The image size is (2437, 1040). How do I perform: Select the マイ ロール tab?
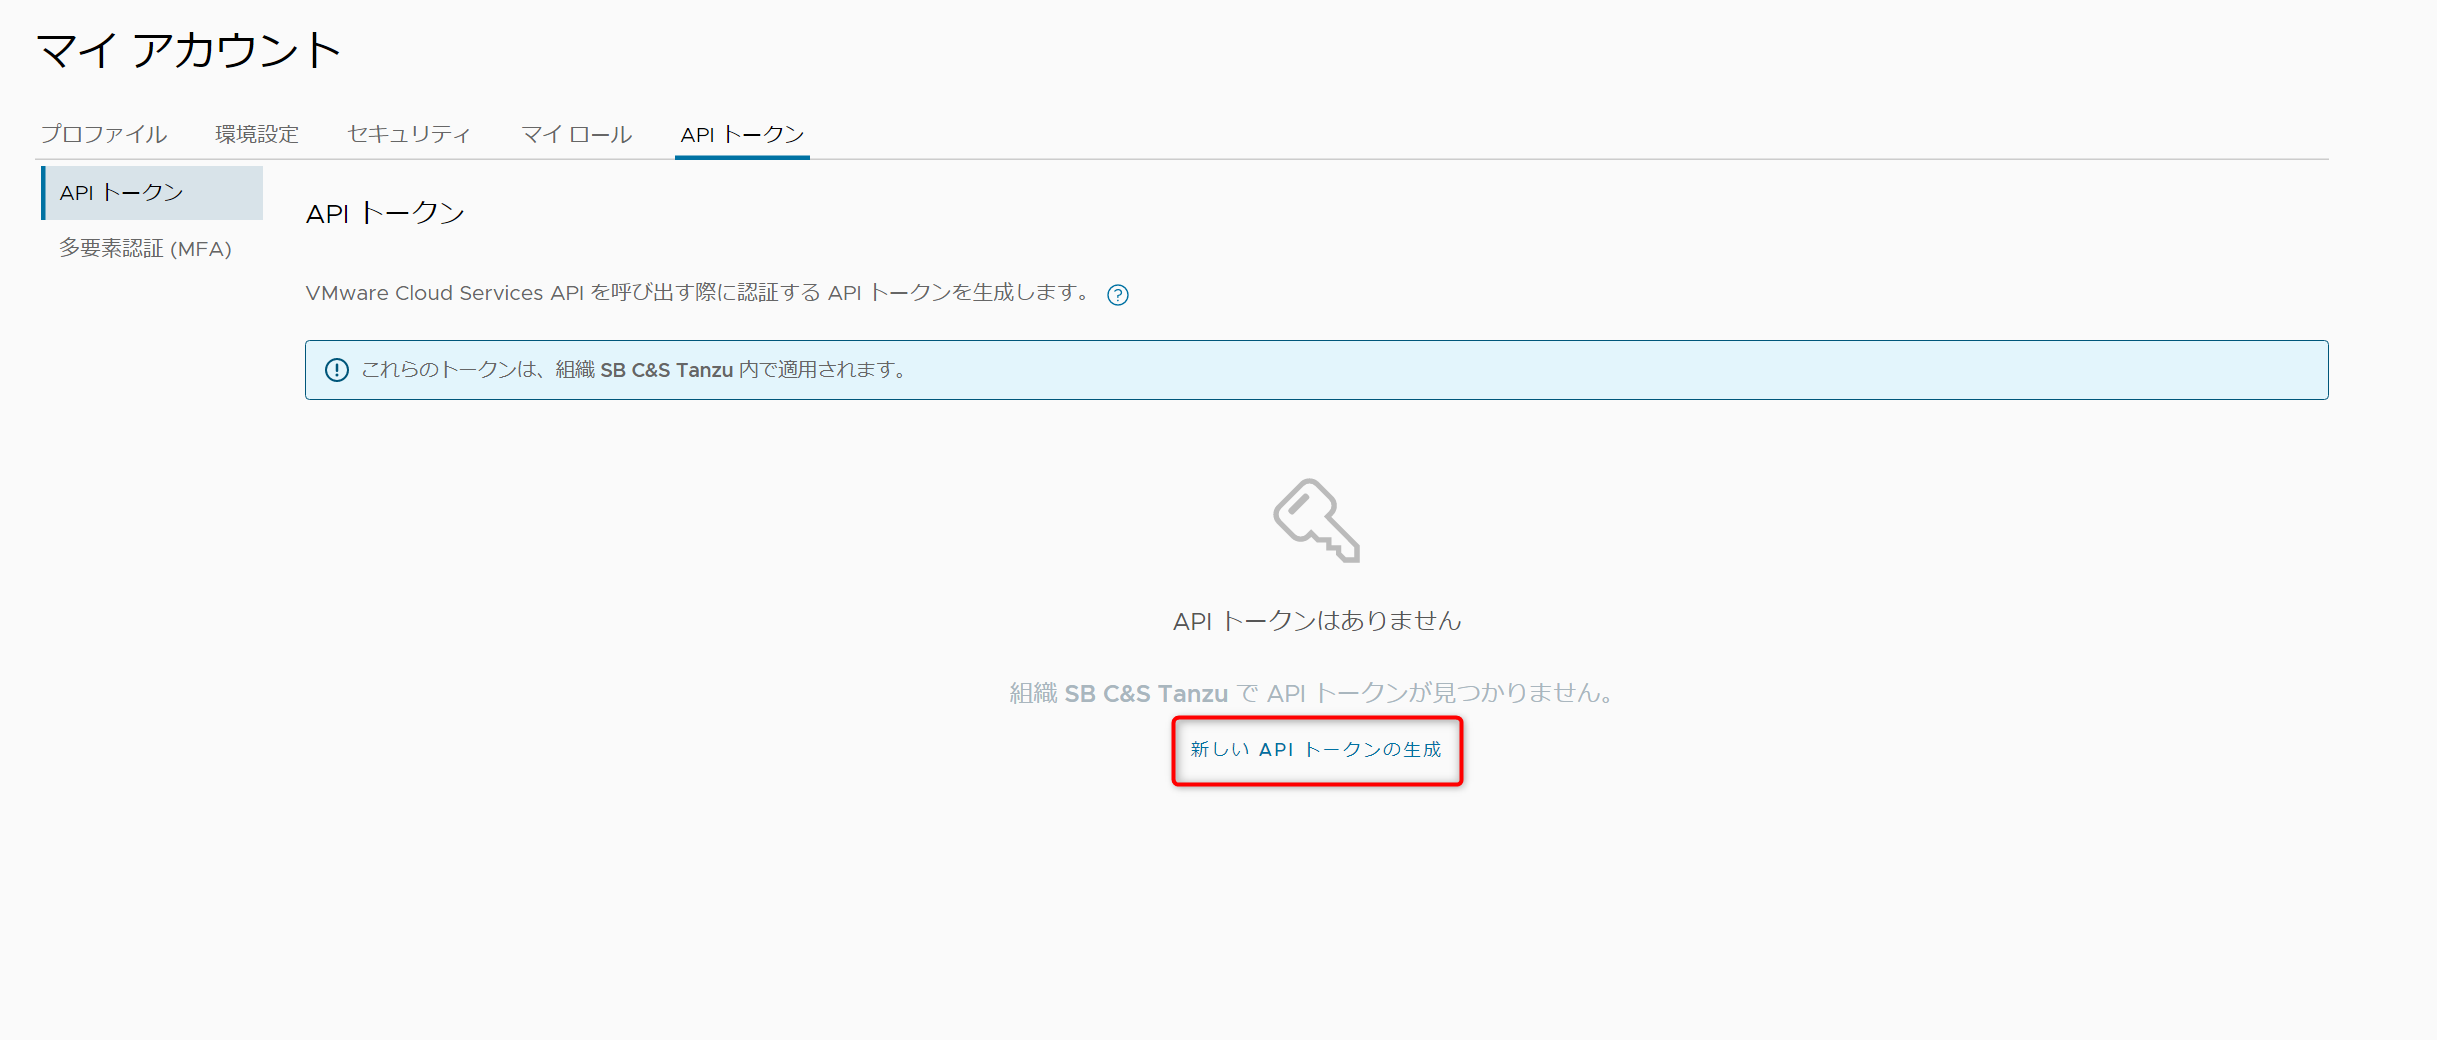577,134
